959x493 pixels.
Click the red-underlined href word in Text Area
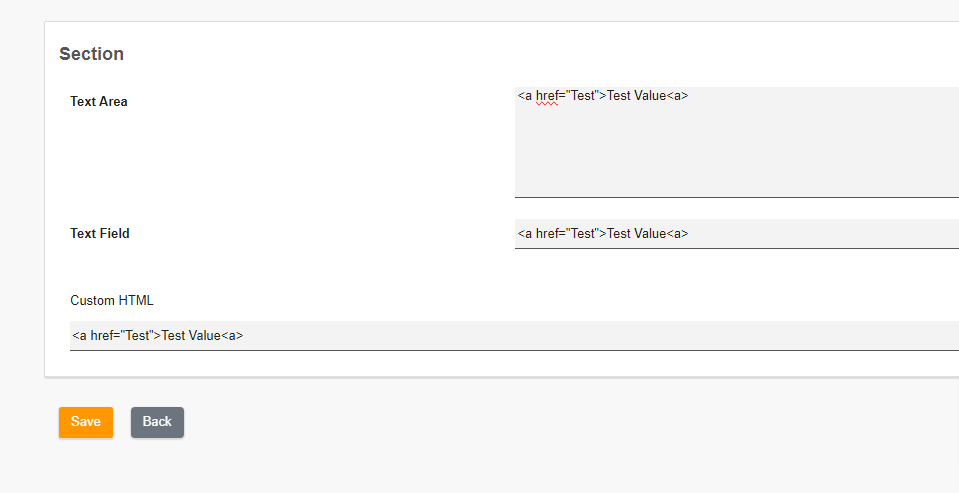coord(548,96)
